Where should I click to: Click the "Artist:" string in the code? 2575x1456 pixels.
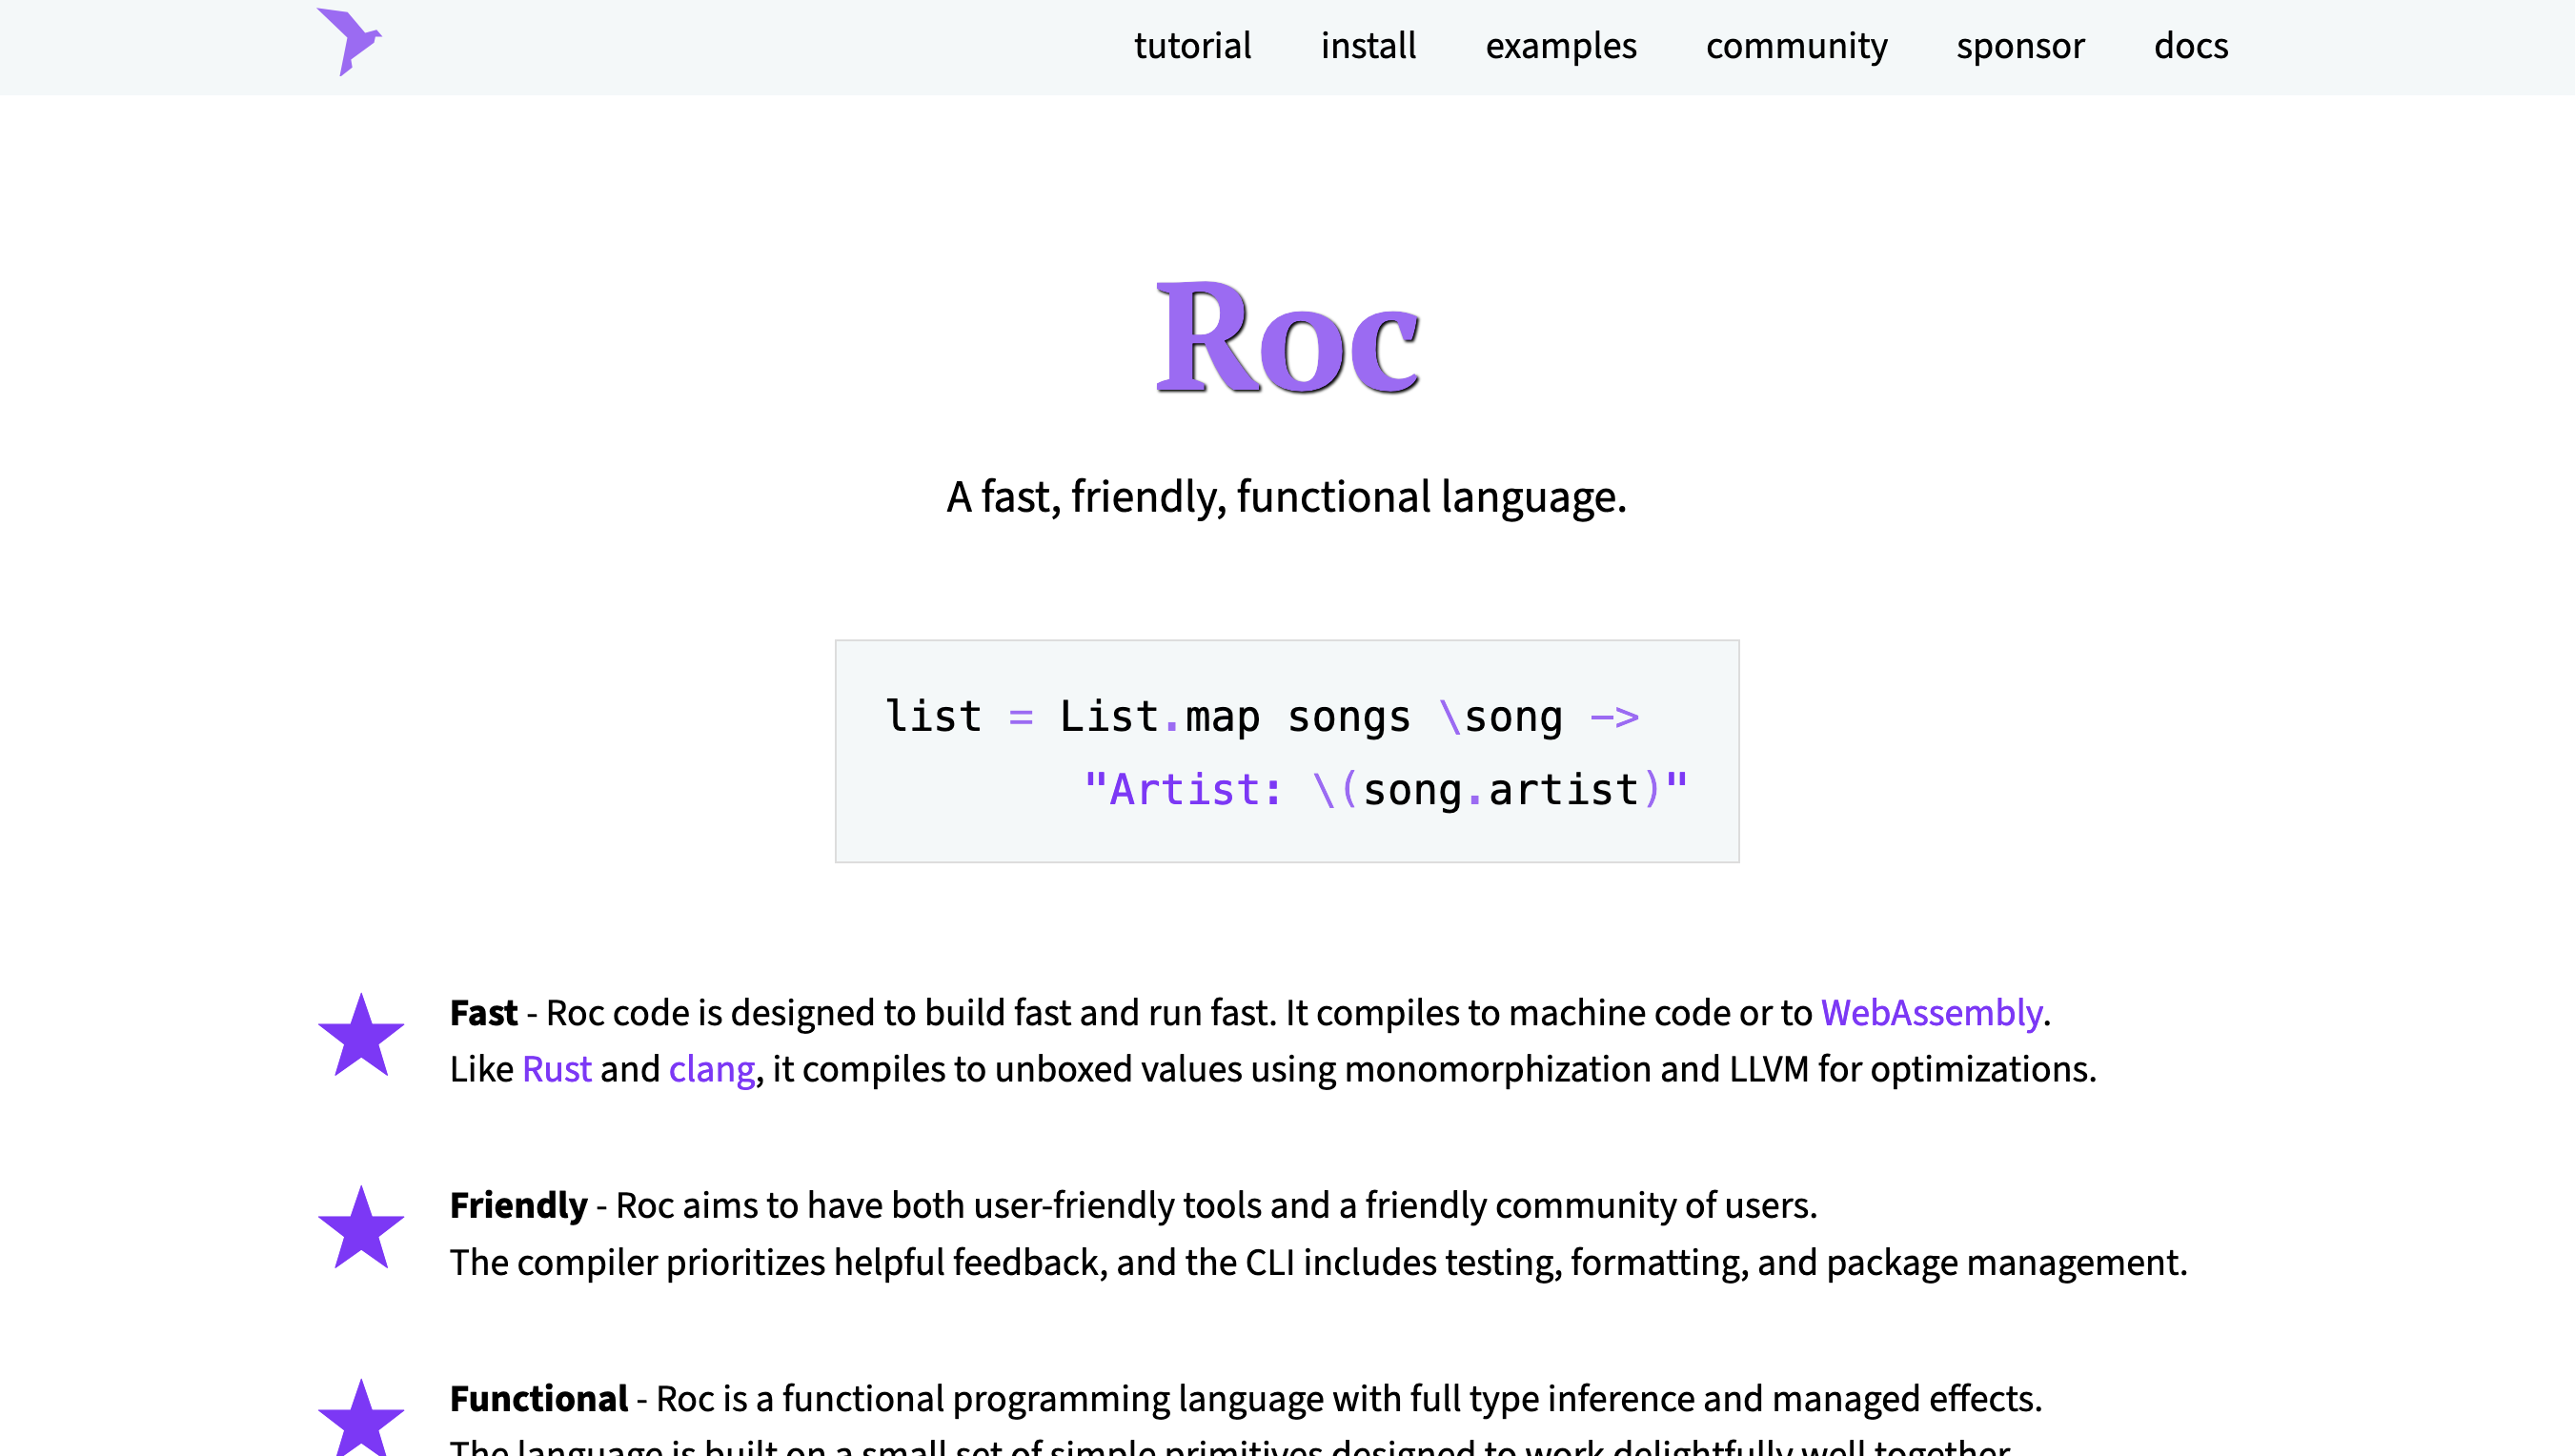tap(1182, 790)
